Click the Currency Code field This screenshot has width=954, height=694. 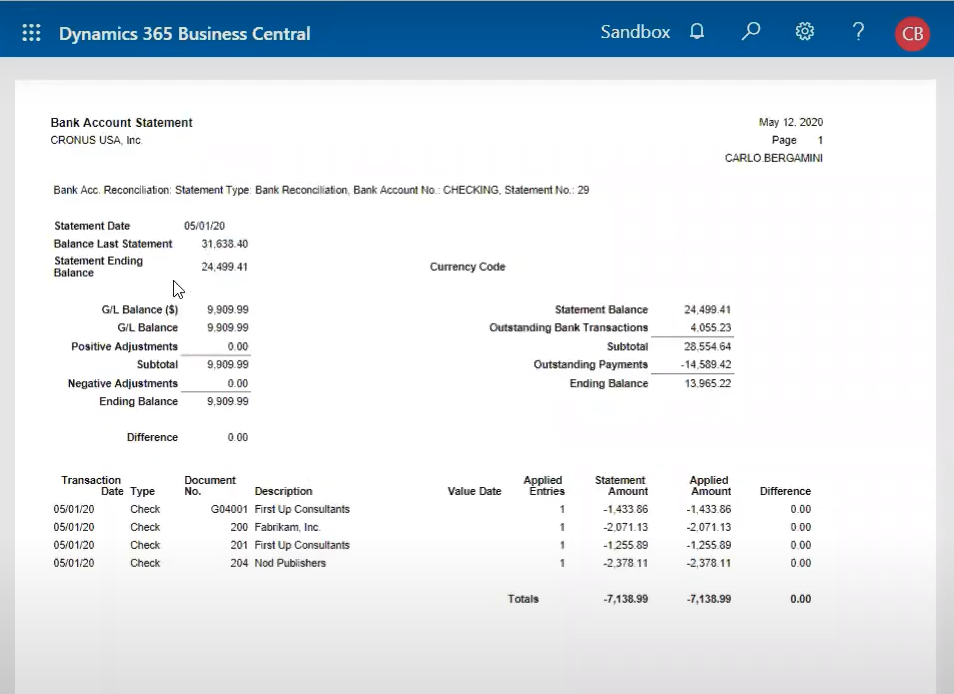point(469,267)
